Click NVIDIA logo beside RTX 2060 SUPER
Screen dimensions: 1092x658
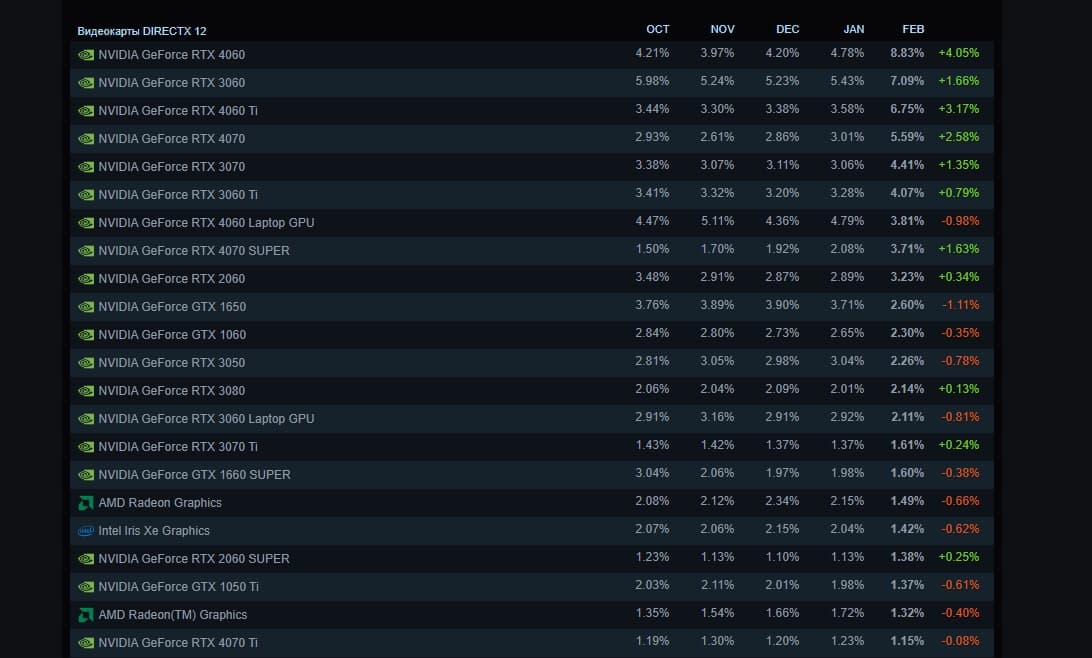click(86, 559)
